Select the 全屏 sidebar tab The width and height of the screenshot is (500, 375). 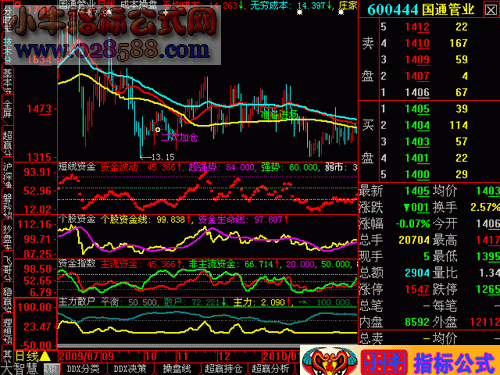pos(7,110)
